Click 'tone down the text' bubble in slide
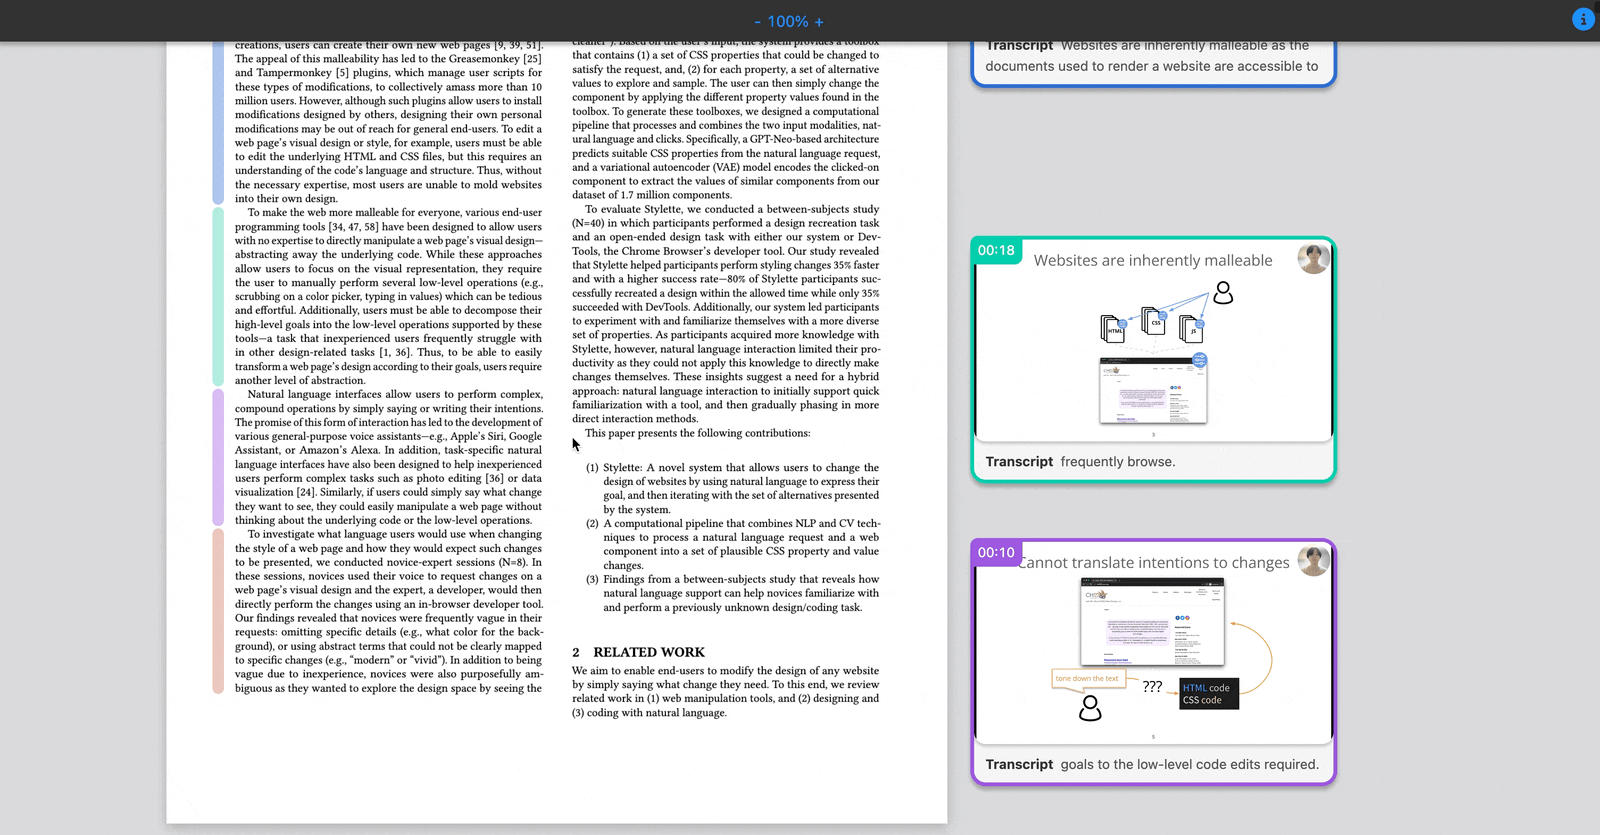Image resolution: width=1600 pixels, height=835 pixels. pyautogui.click(x=1087, y=678)
